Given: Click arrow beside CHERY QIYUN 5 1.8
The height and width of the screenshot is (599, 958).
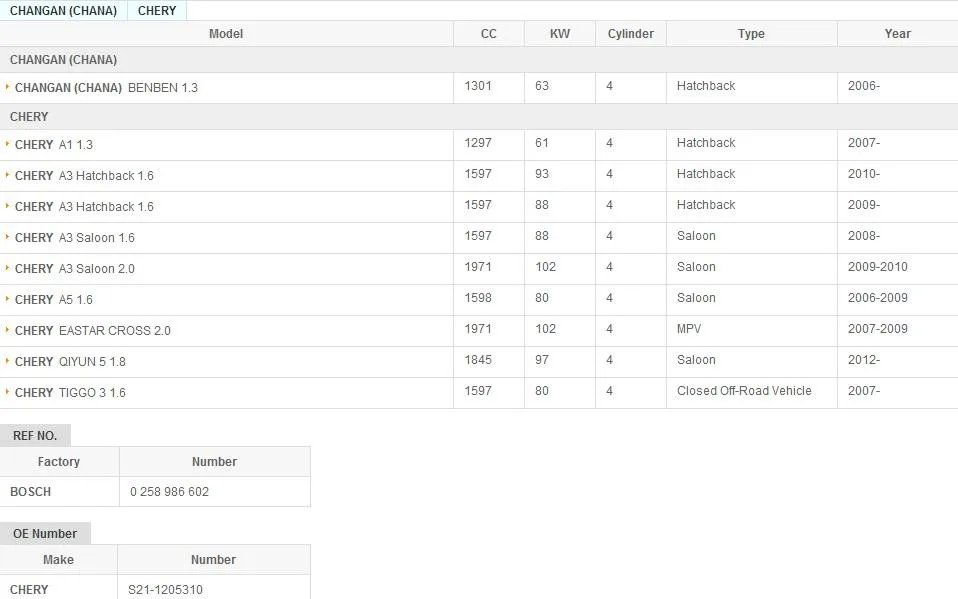Looking at the screenshot, I should tap(7, 361).
